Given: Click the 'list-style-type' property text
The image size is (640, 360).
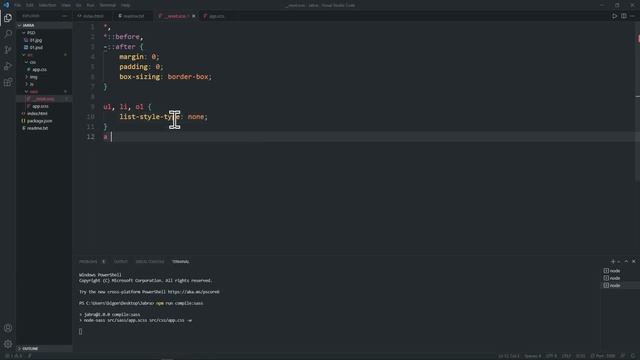Looking at the screenshot, I should 149,117.
